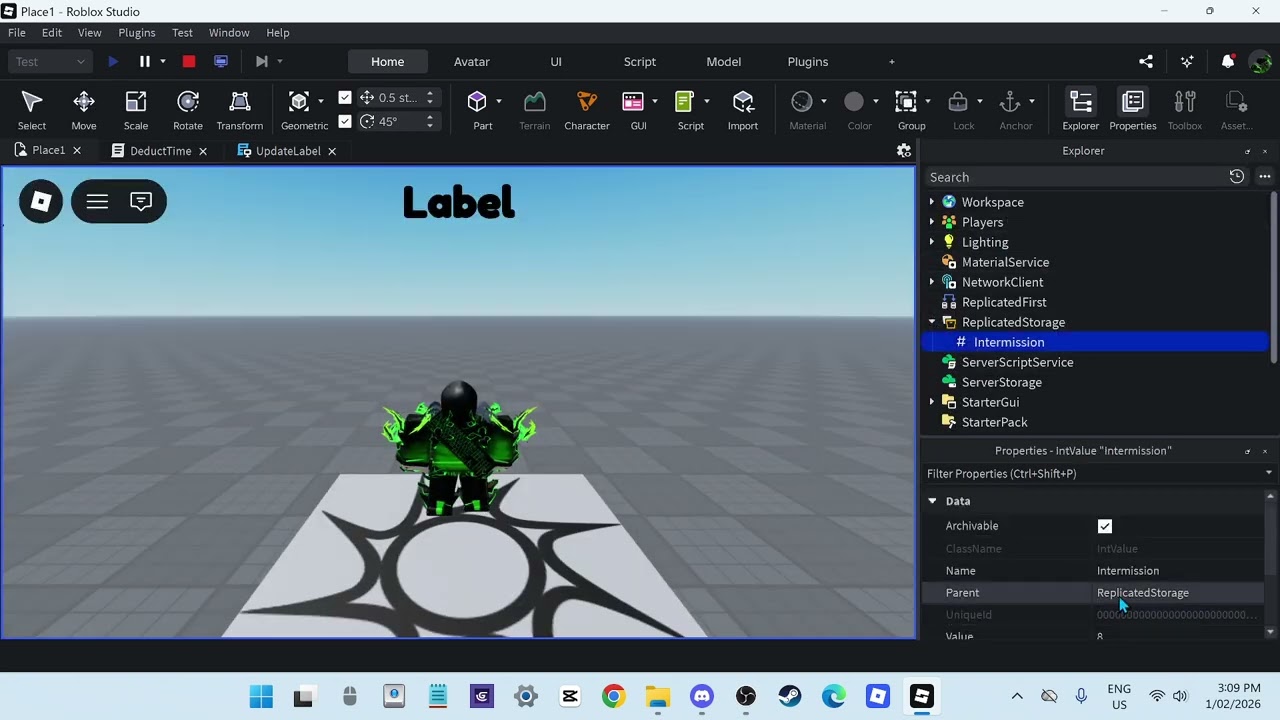
Task: Show Explorer search history
Action: pos(1237,177)
